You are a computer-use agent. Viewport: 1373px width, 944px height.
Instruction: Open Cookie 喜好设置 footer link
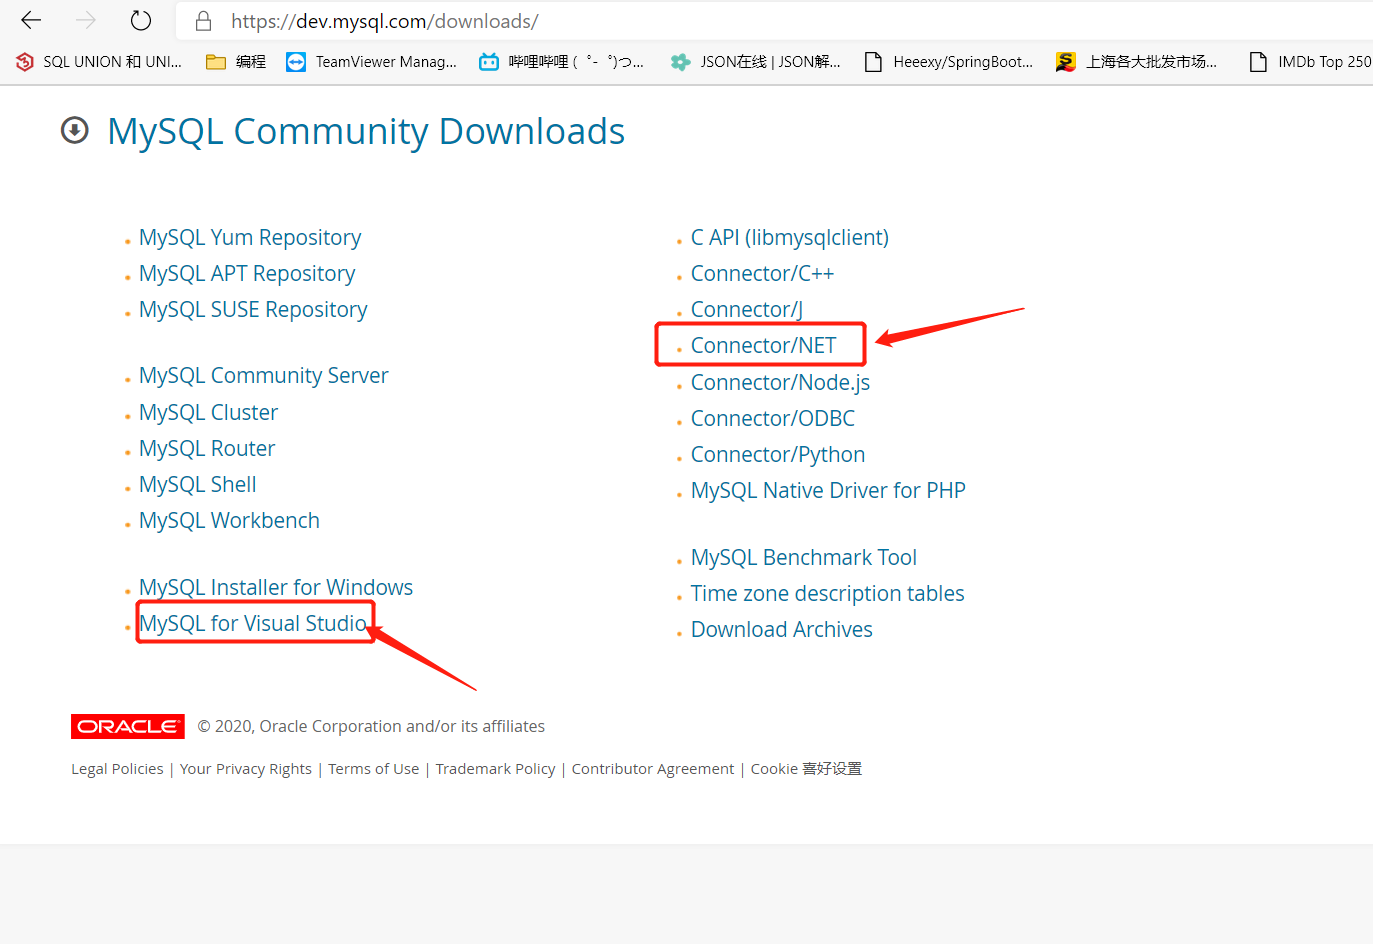tap(806, 768)
